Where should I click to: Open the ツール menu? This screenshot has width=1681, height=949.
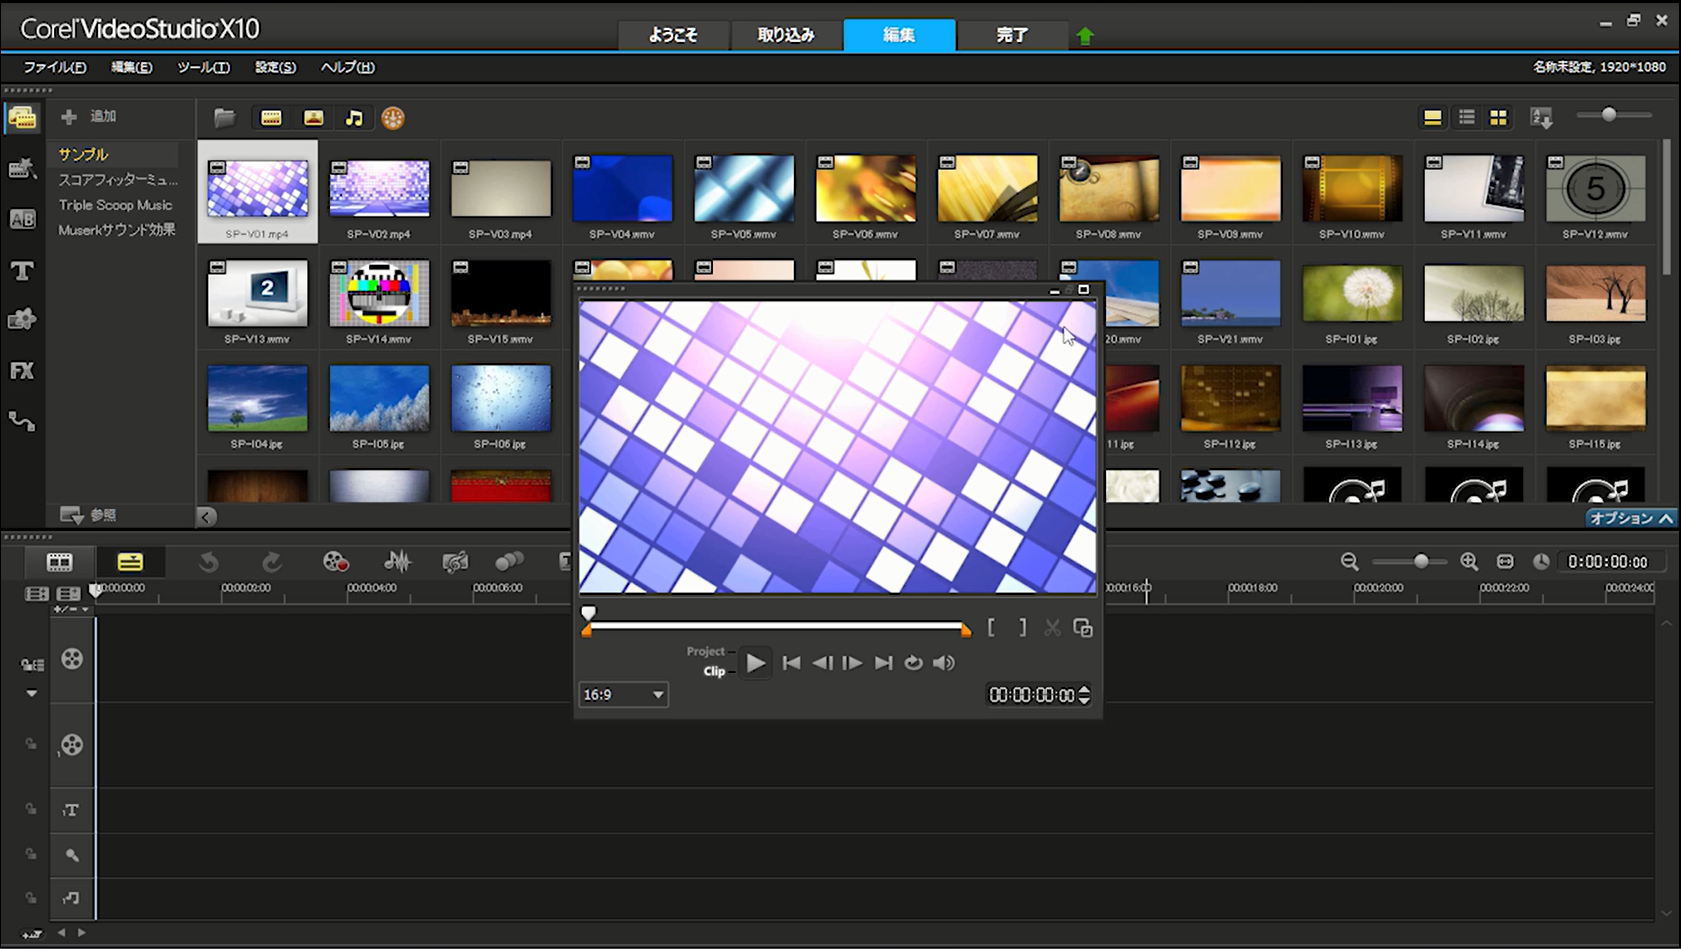(x=203, y=67)
